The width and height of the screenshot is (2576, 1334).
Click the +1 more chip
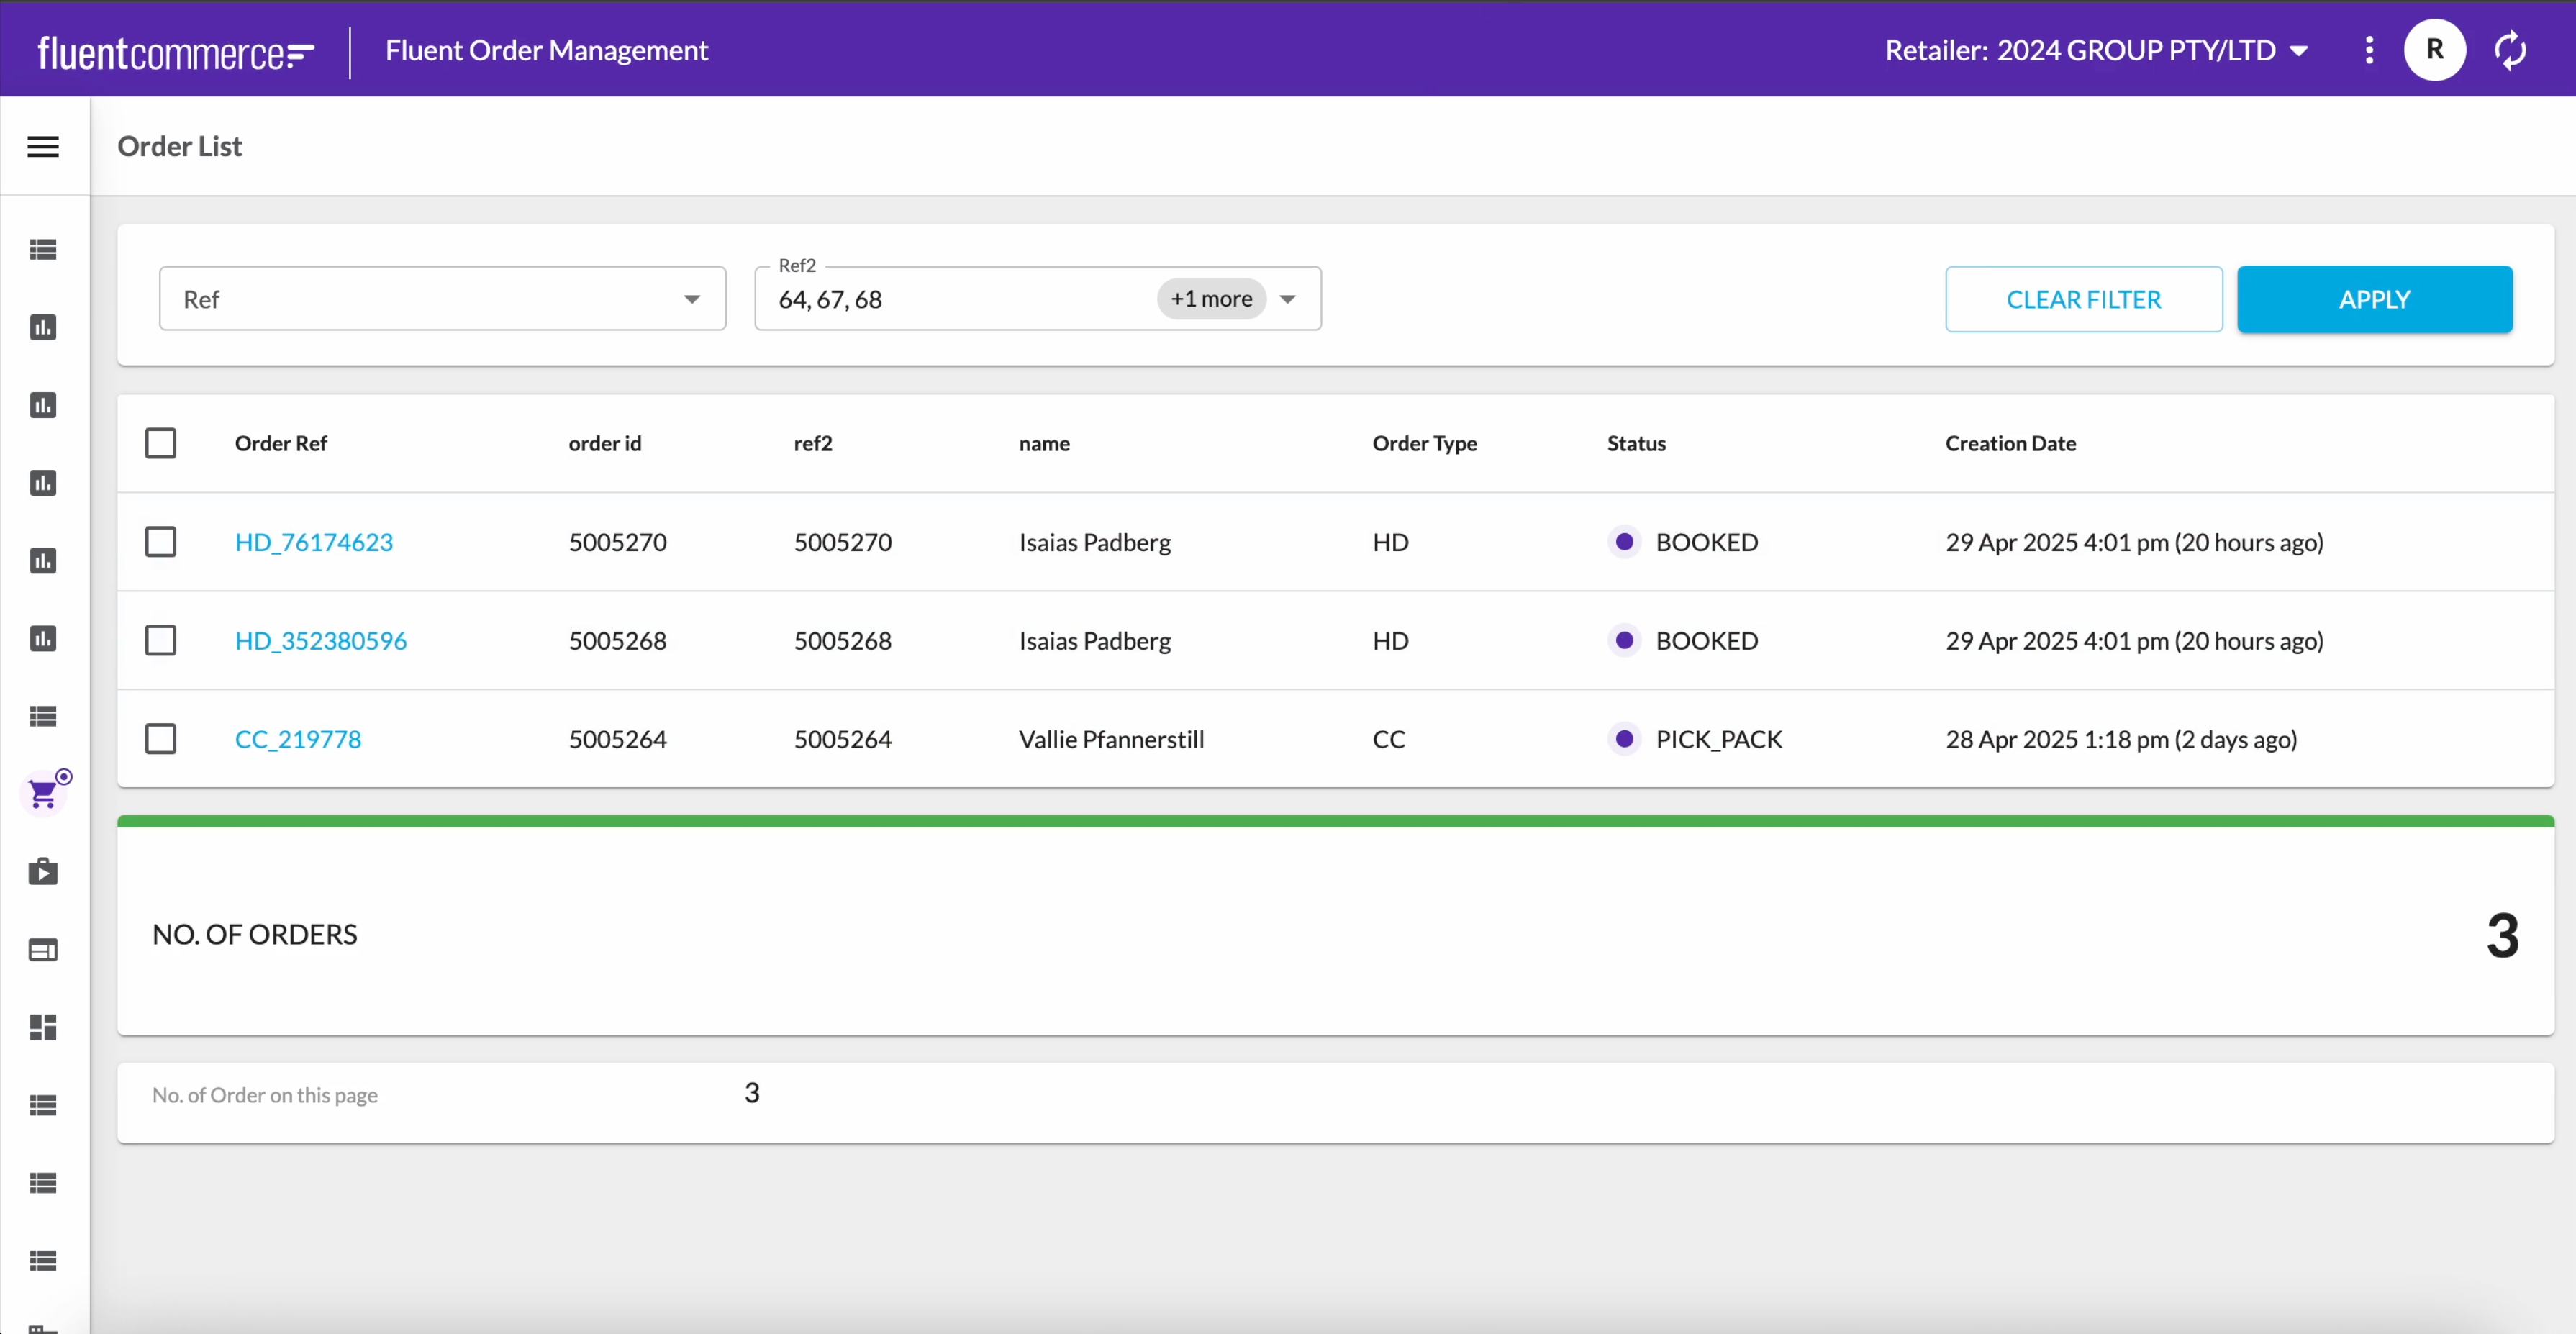(x=1211, y=299)
